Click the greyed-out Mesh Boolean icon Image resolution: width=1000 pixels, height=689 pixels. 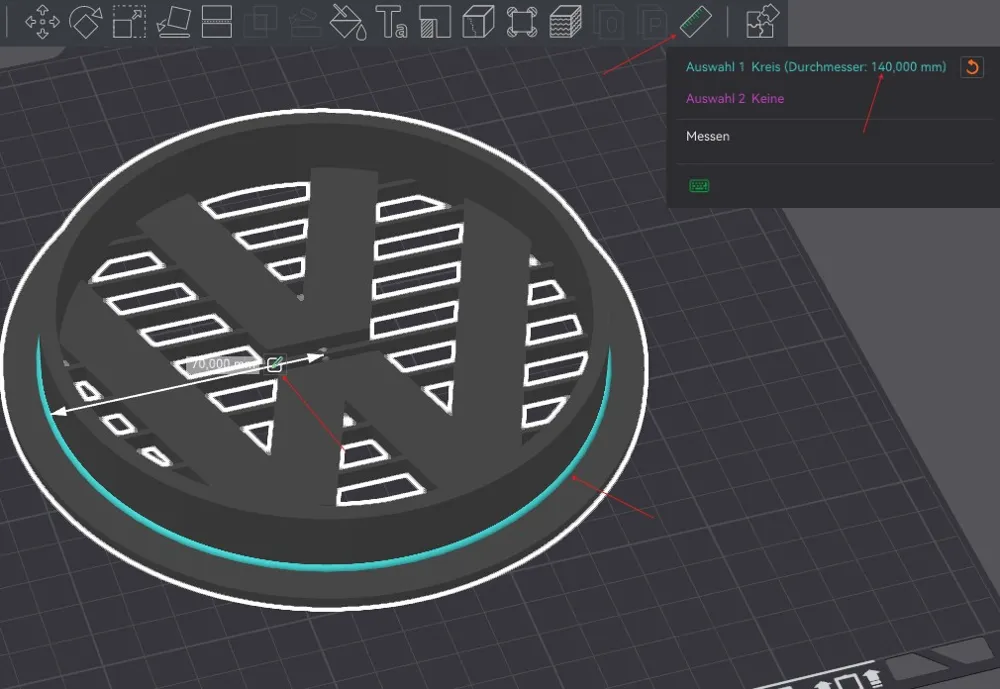click(x=260, y=22)
